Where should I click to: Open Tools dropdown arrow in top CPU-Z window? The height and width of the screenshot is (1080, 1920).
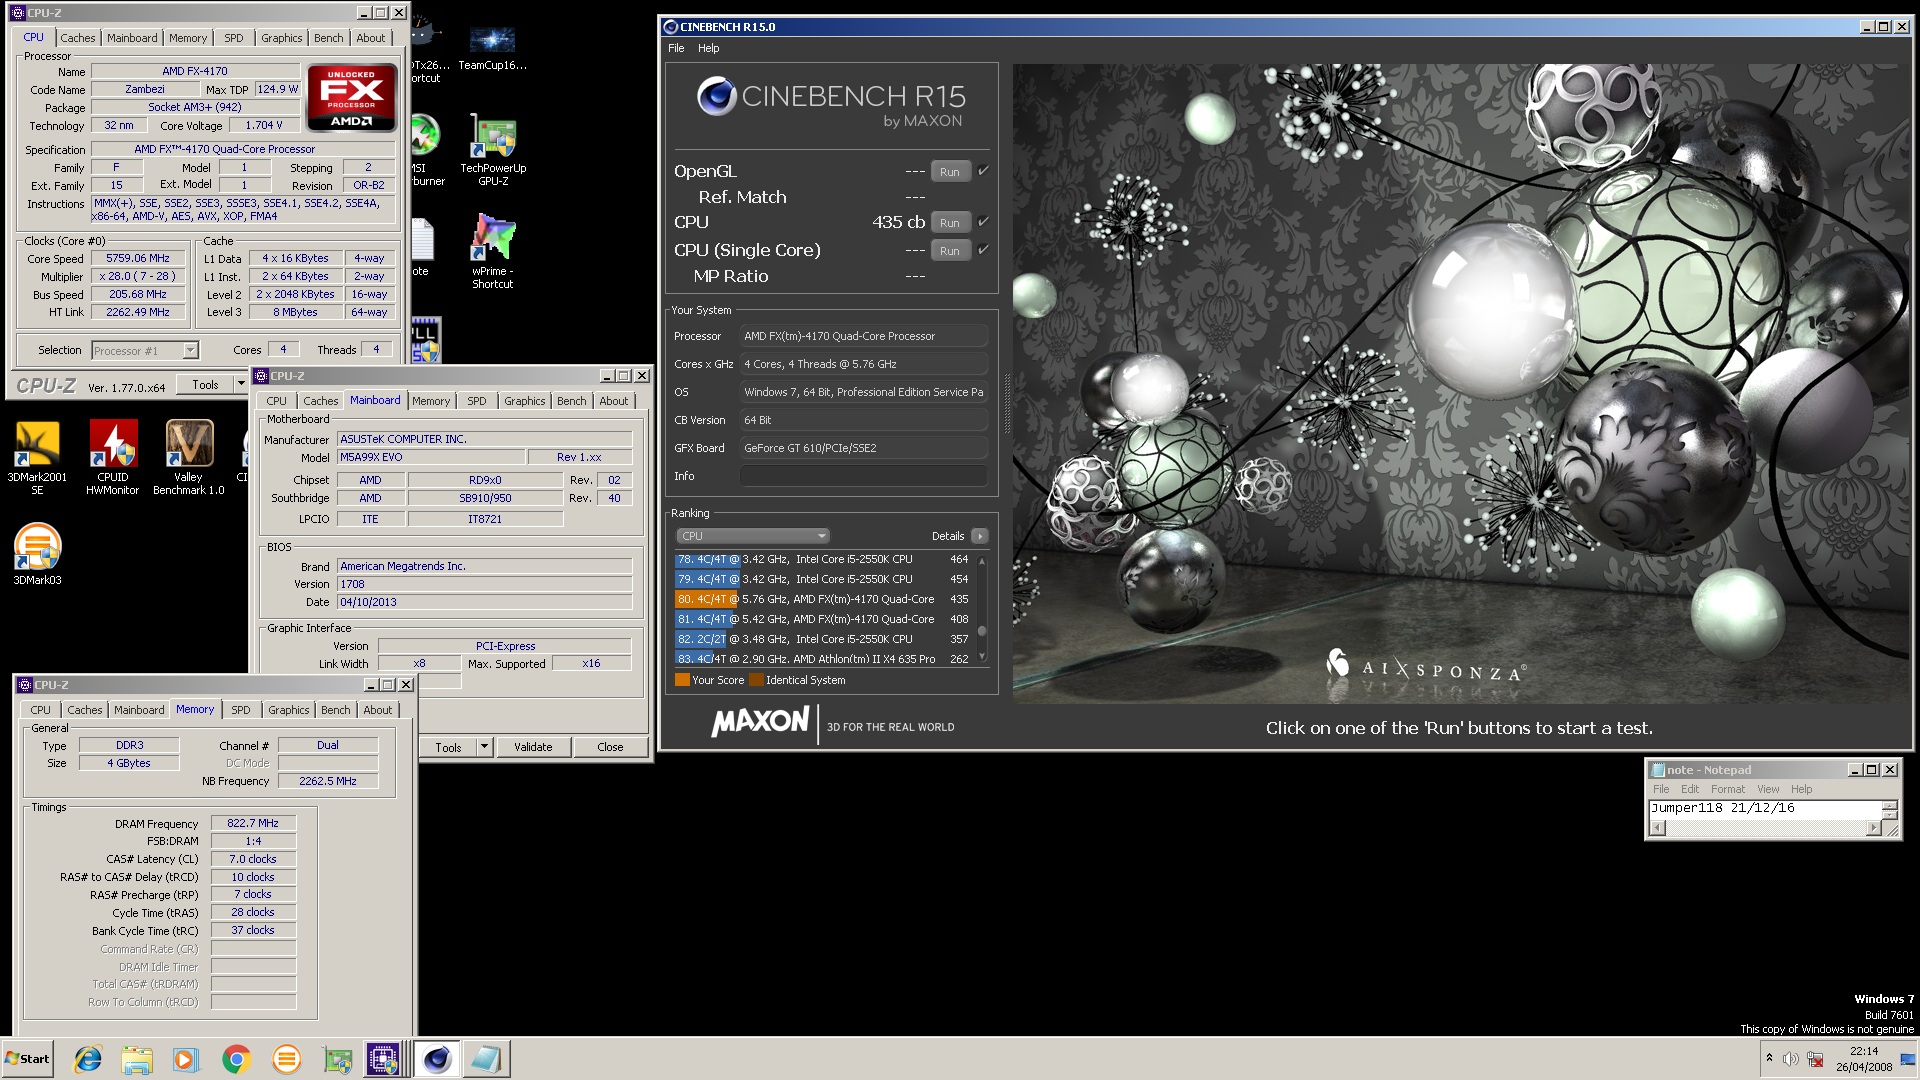pos(241,384)
